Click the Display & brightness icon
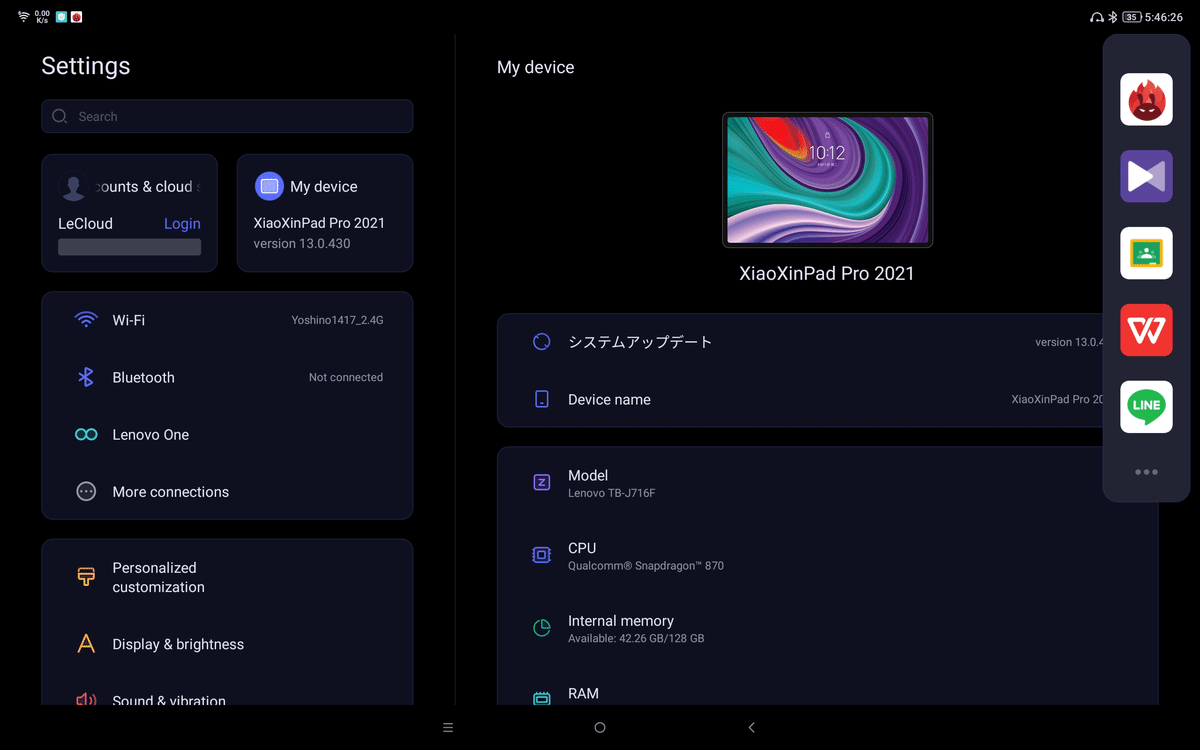 (x=86, y=644)
